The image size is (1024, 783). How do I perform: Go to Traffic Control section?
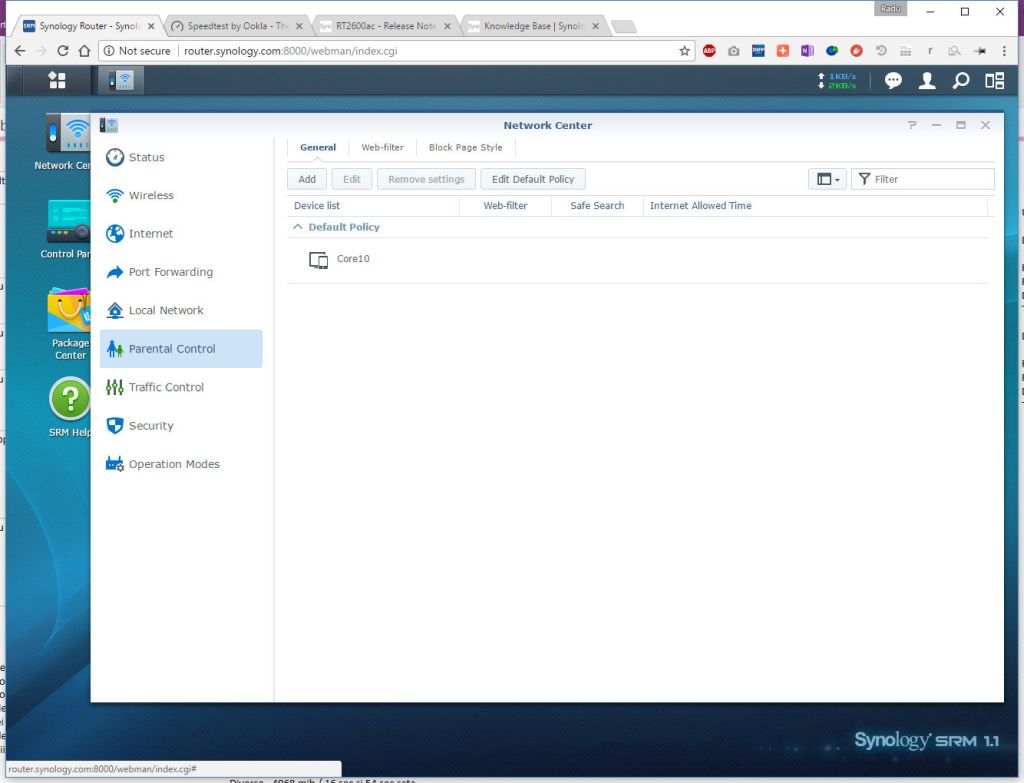[166, 387]
